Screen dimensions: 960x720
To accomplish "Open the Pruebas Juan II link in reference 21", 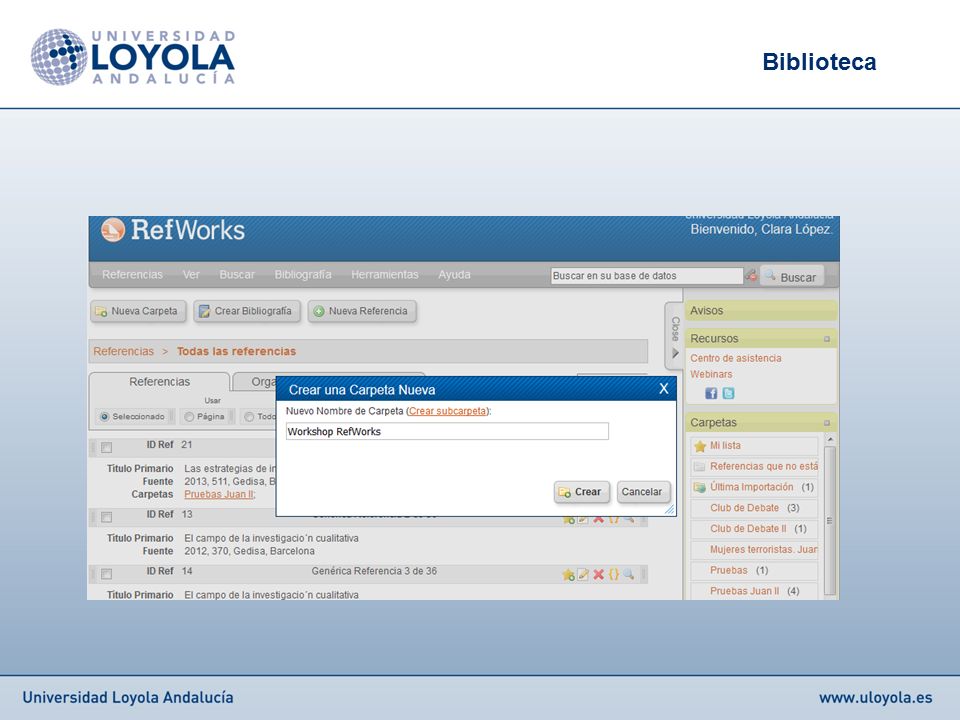I will (219, 494).
